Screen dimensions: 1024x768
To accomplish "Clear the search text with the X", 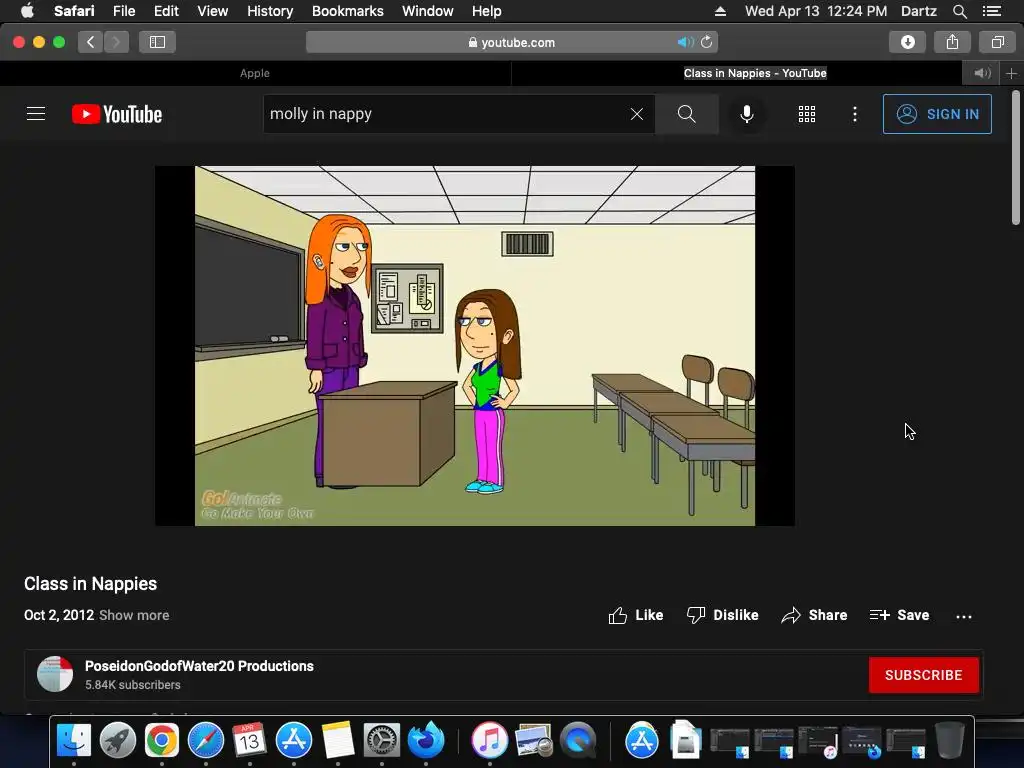I will point(637,114).
